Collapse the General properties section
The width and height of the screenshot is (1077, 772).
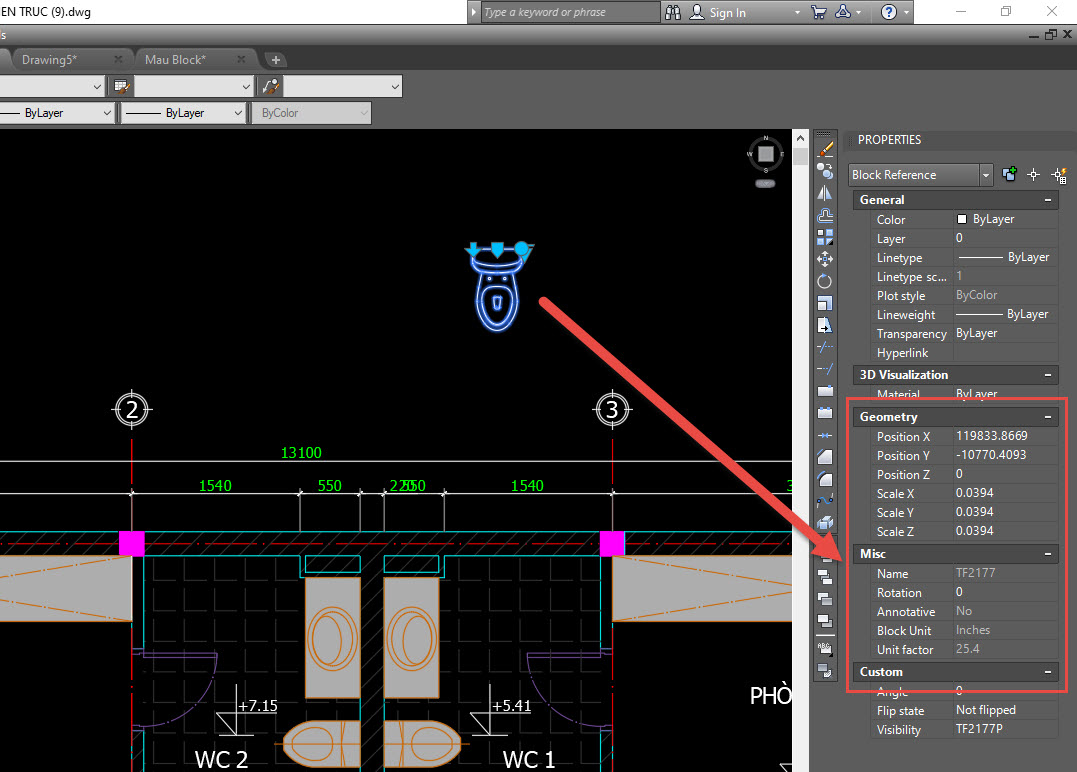pyautogui.click(x=1048, y=200)
